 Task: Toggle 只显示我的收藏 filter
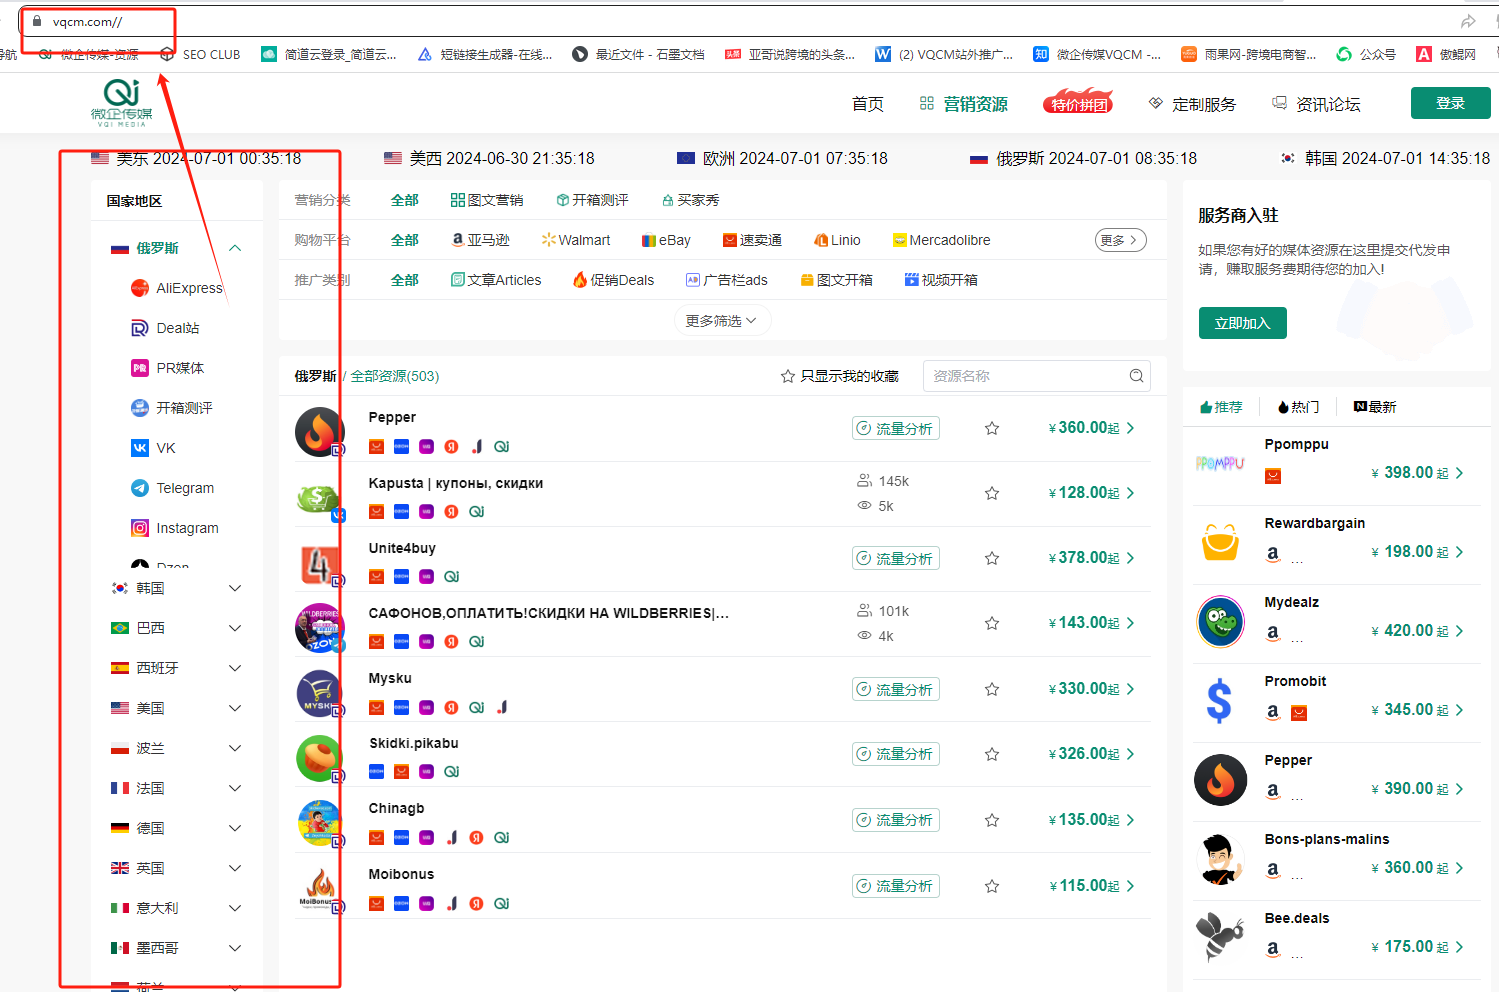[x=839, y=376]
